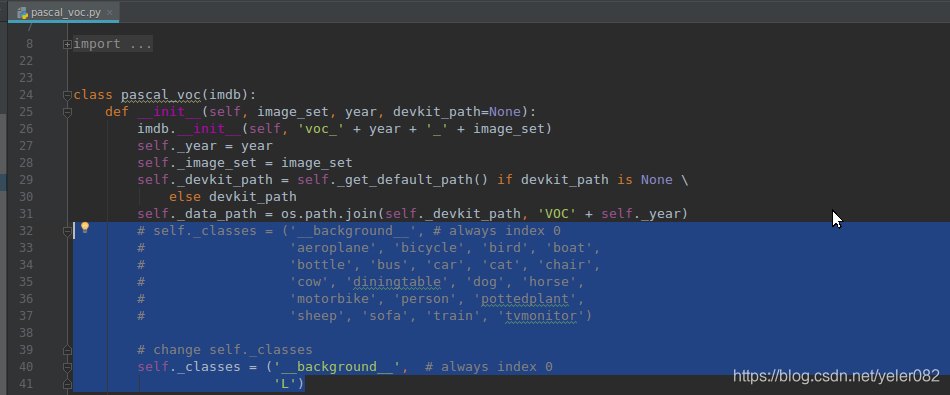950x395 pixels.
Task: Click the 'pottedplant' word
Action: pyautogui.click(x=525, y=299)
